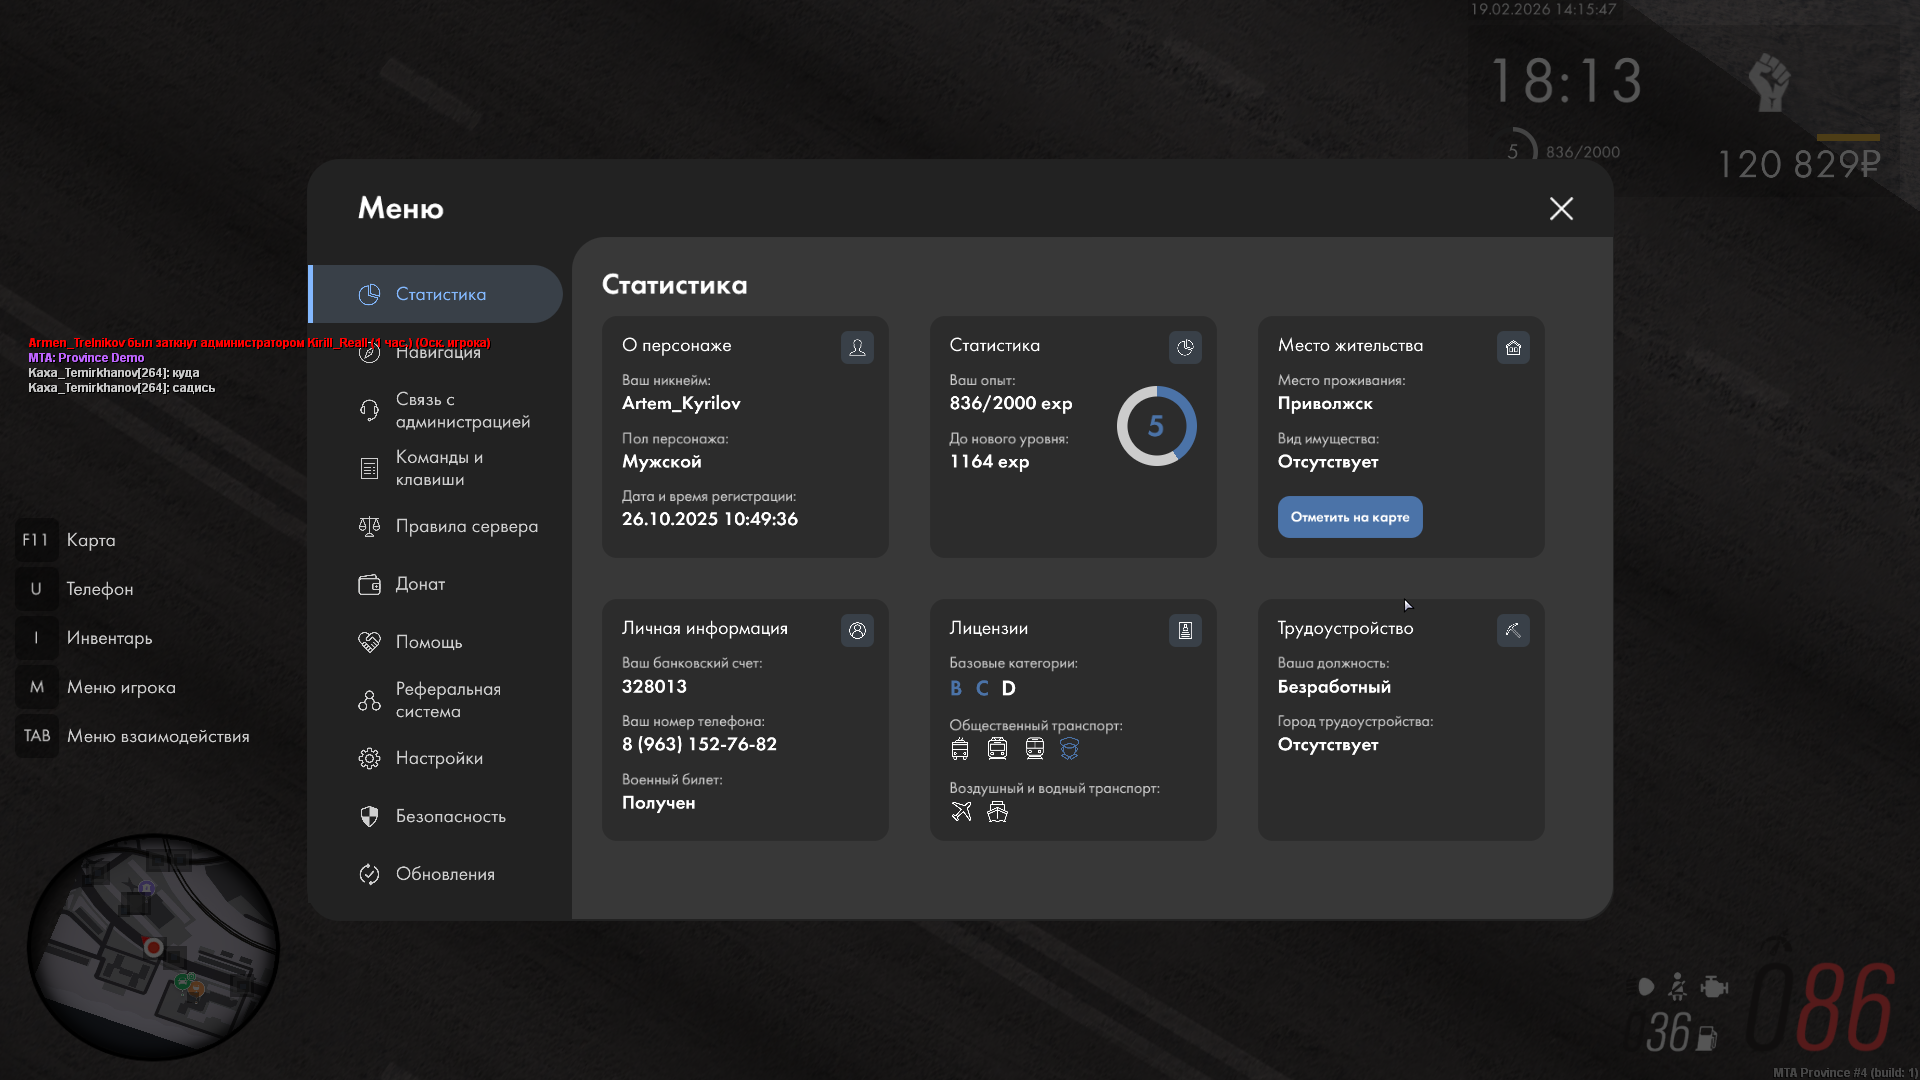
Task: Close the Меню window with X
Action: 1561,208
